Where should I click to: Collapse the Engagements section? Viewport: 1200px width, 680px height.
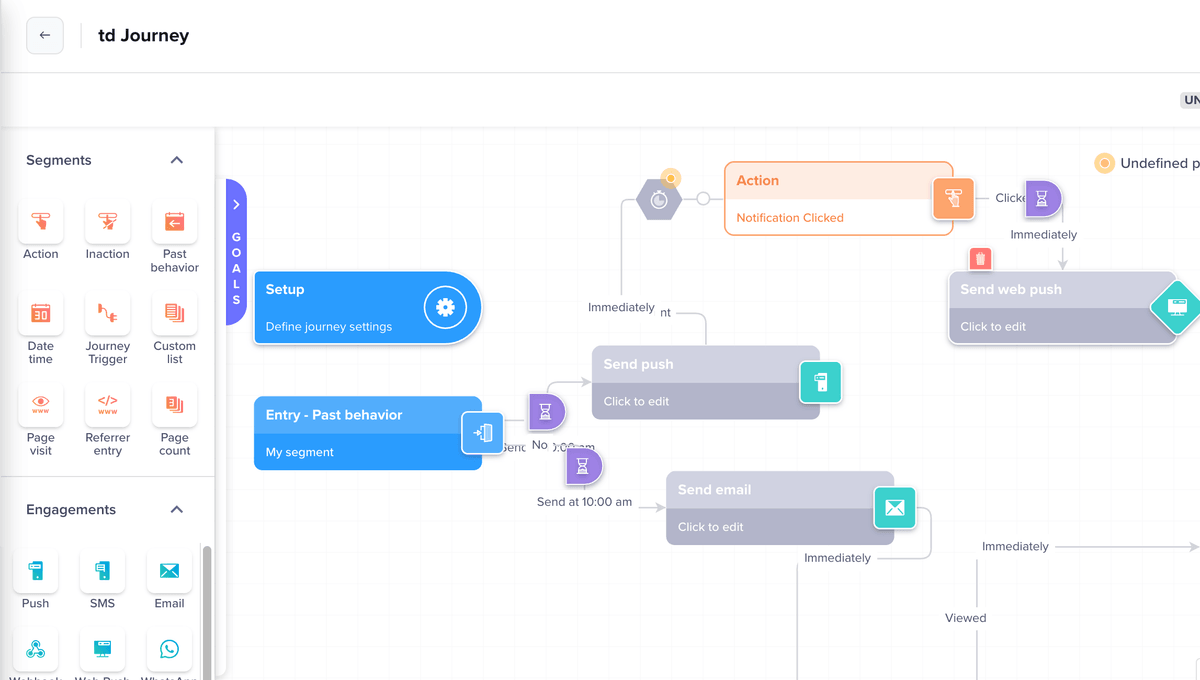(177, 509)
